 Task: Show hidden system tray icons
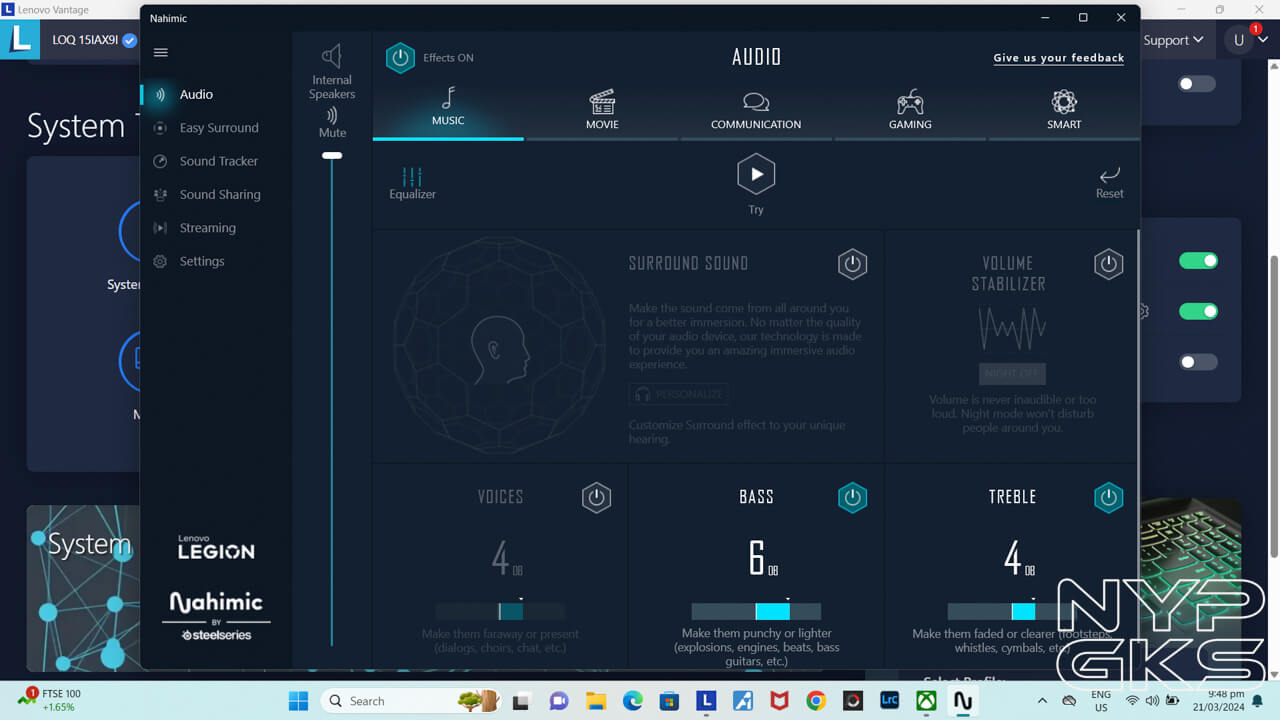pyautogui.click(x=1042, y=701)
